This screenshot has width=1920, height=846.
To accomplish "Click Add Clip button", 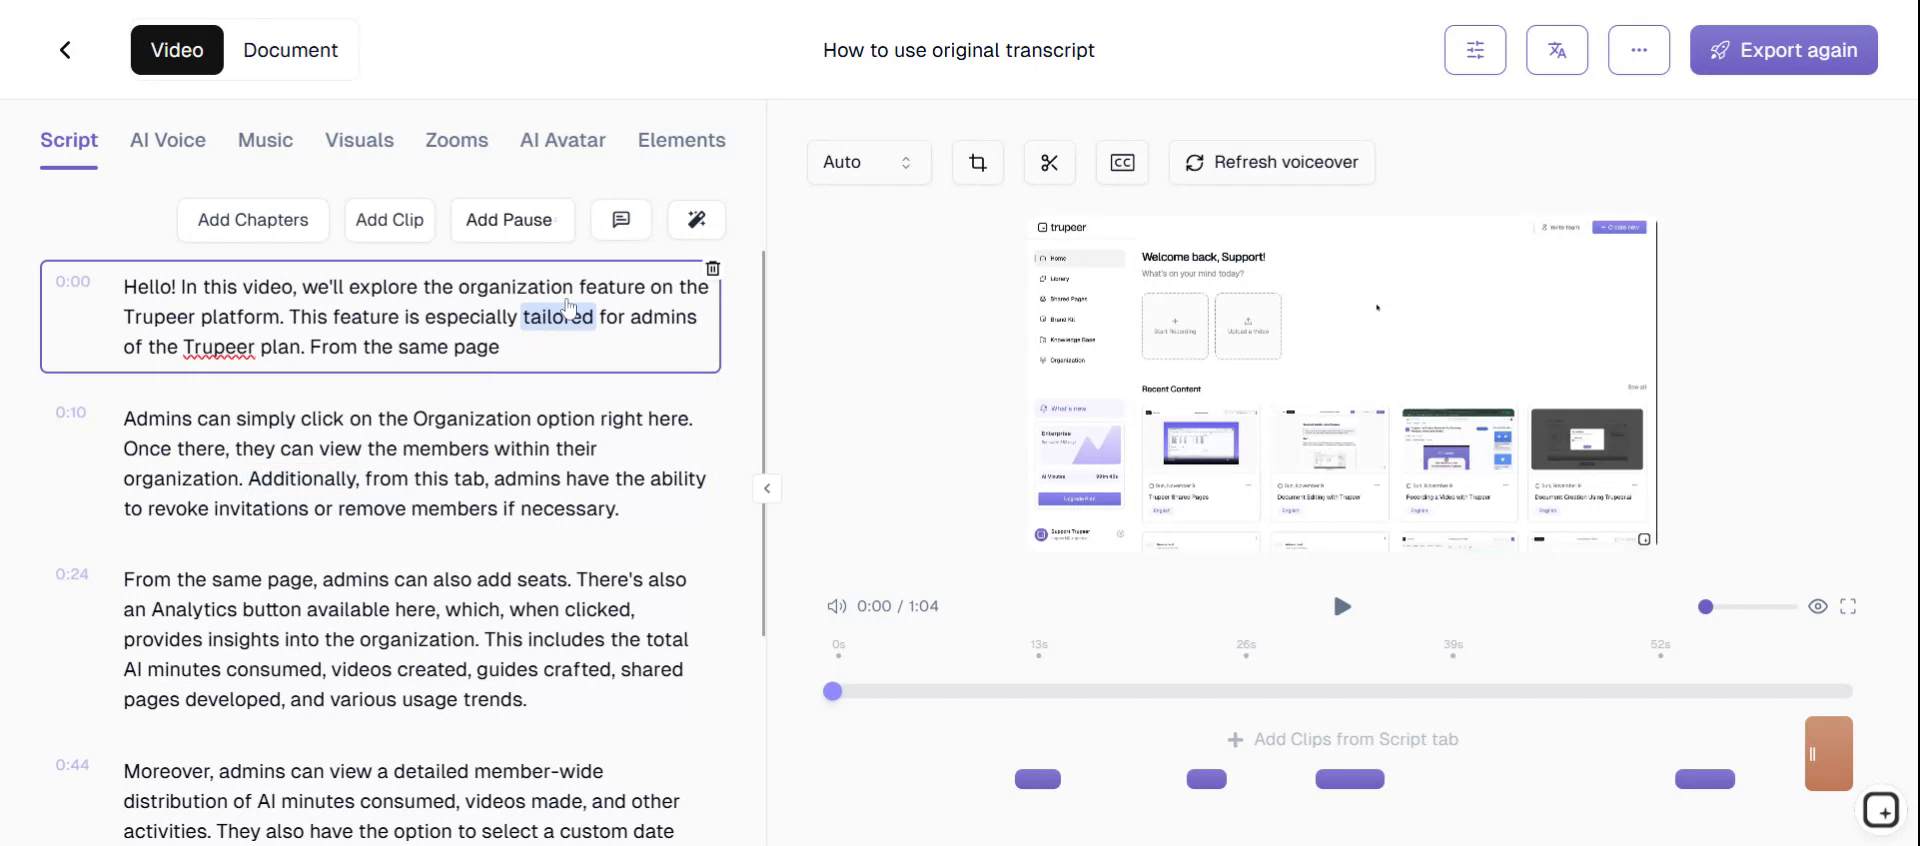I will point(390,220).
